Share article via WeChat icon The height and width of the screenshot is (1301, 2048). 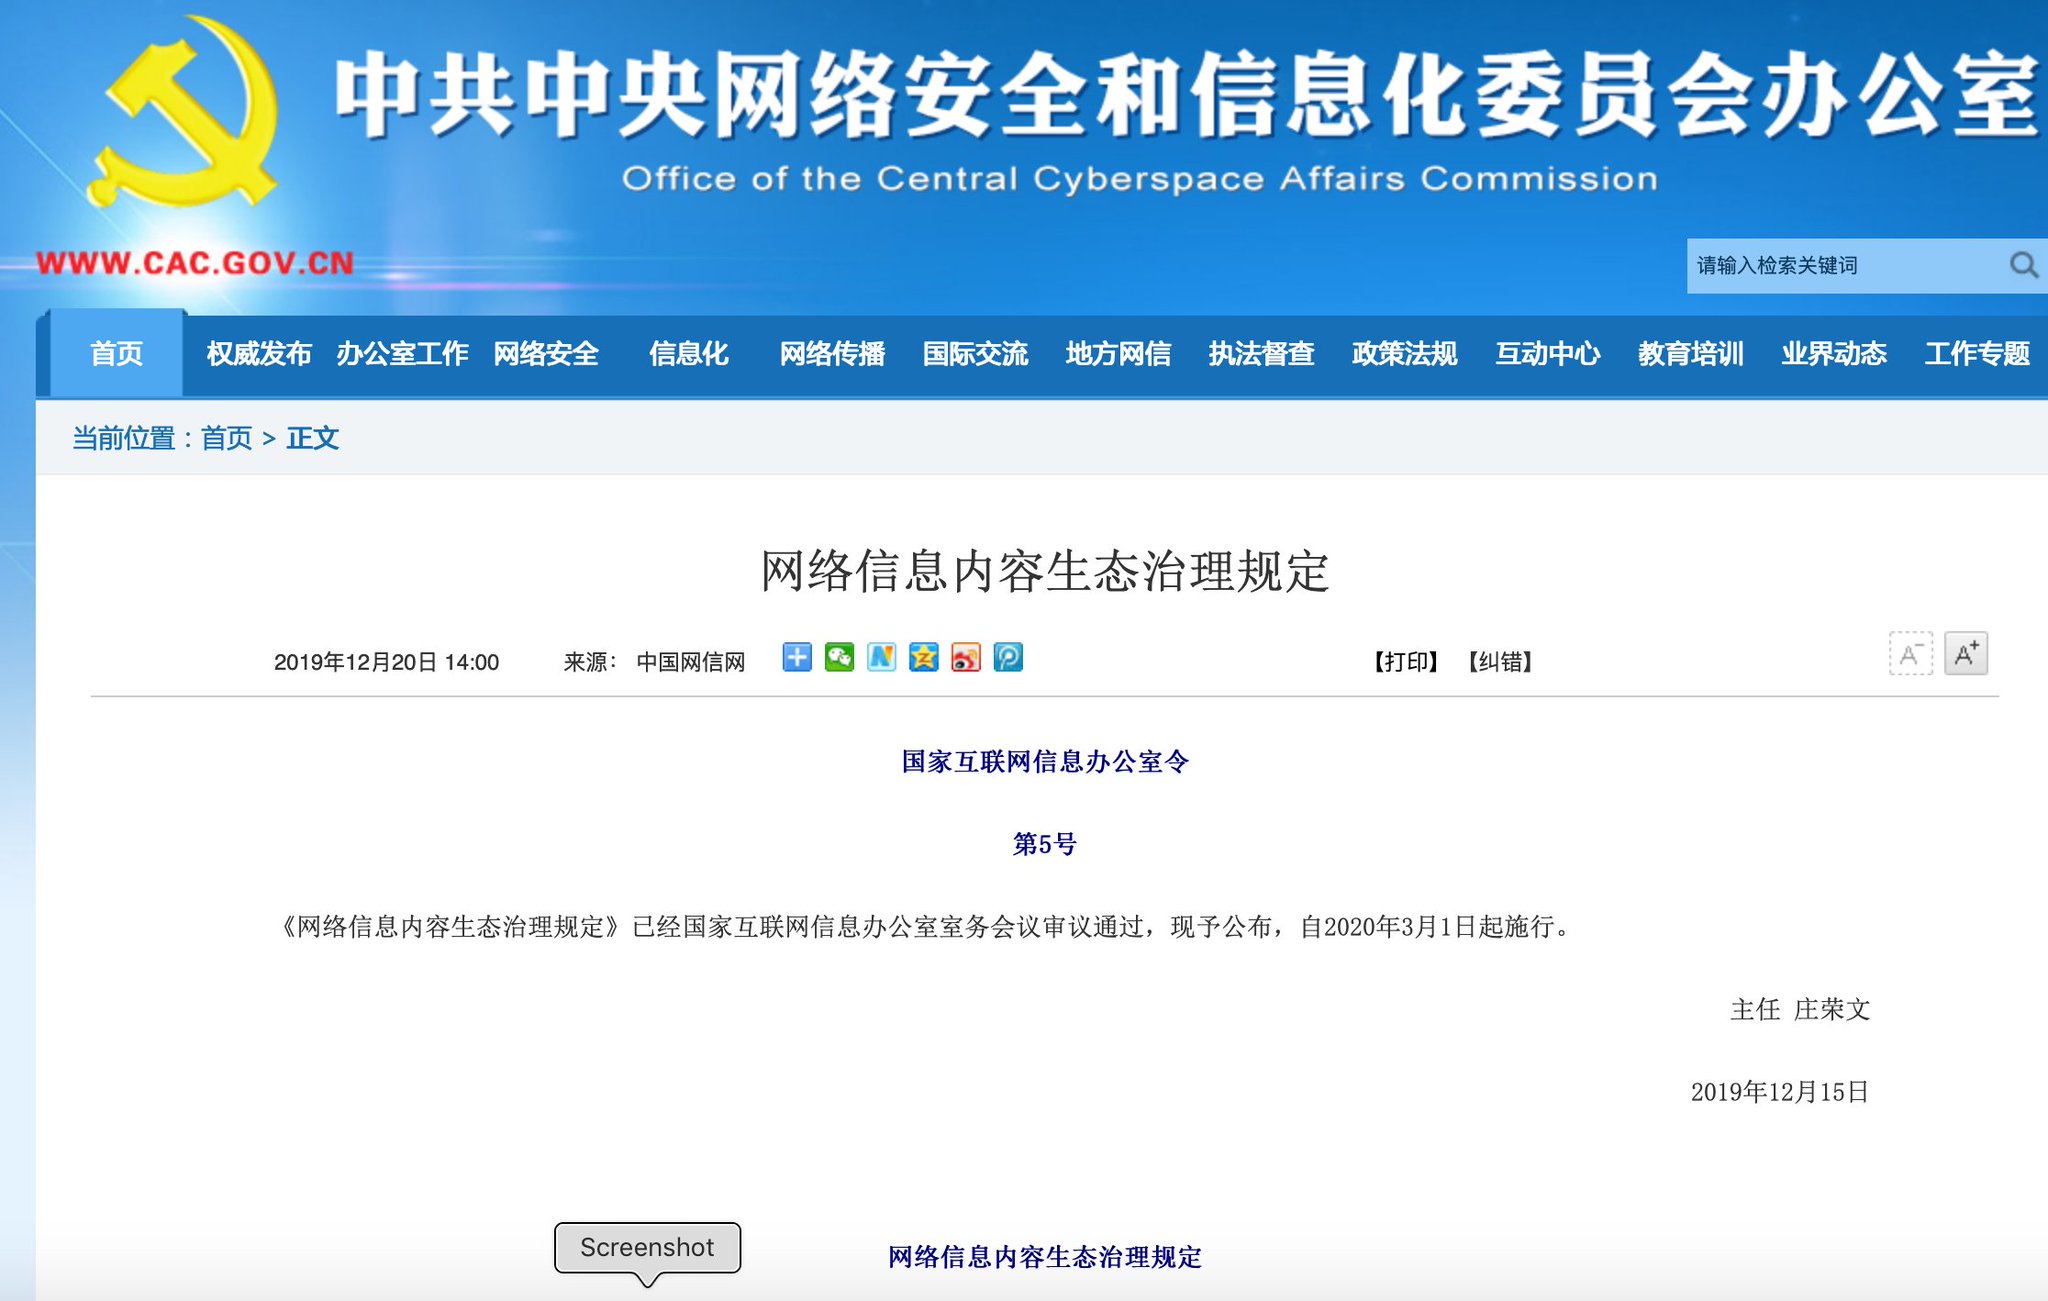pyautogui.click(x=839, y=658)
